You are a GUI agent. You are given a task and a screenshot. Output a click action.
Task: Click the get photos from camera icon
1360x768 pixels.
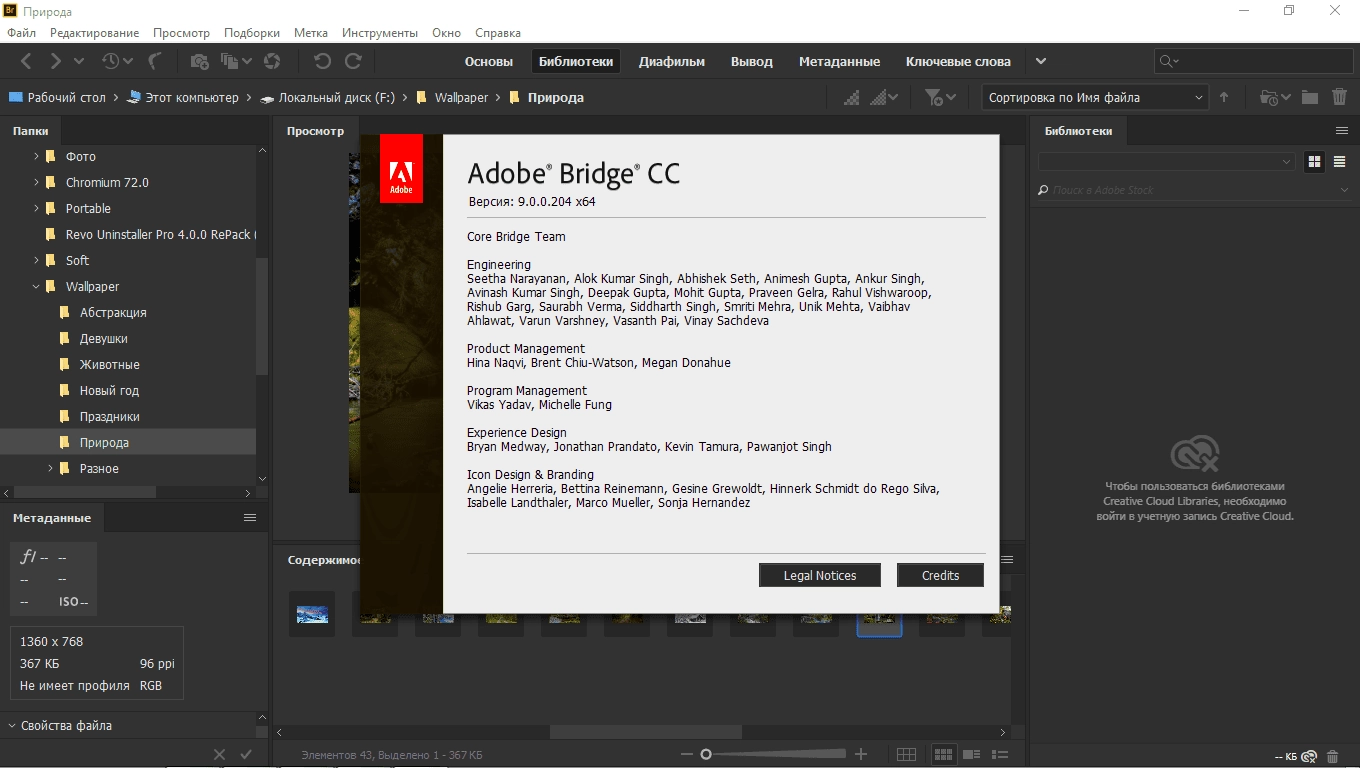[200, 61]
